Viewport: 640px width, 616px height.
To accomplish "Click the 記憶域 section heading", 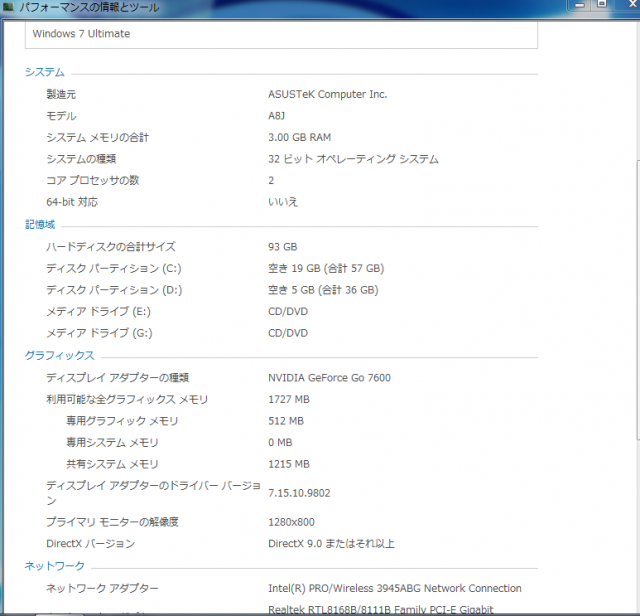I will (x=40, y=225).
